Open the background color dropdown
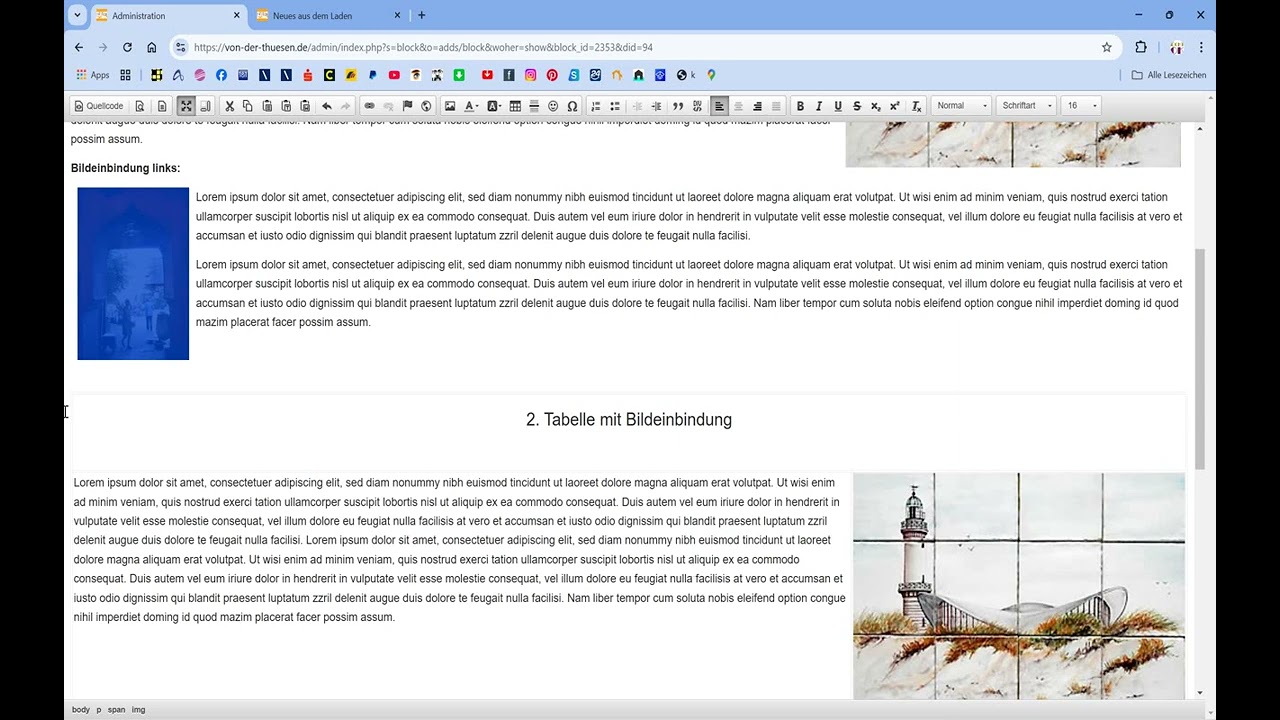The height and width of the screenshot is (720, 1280). point(494,106)
